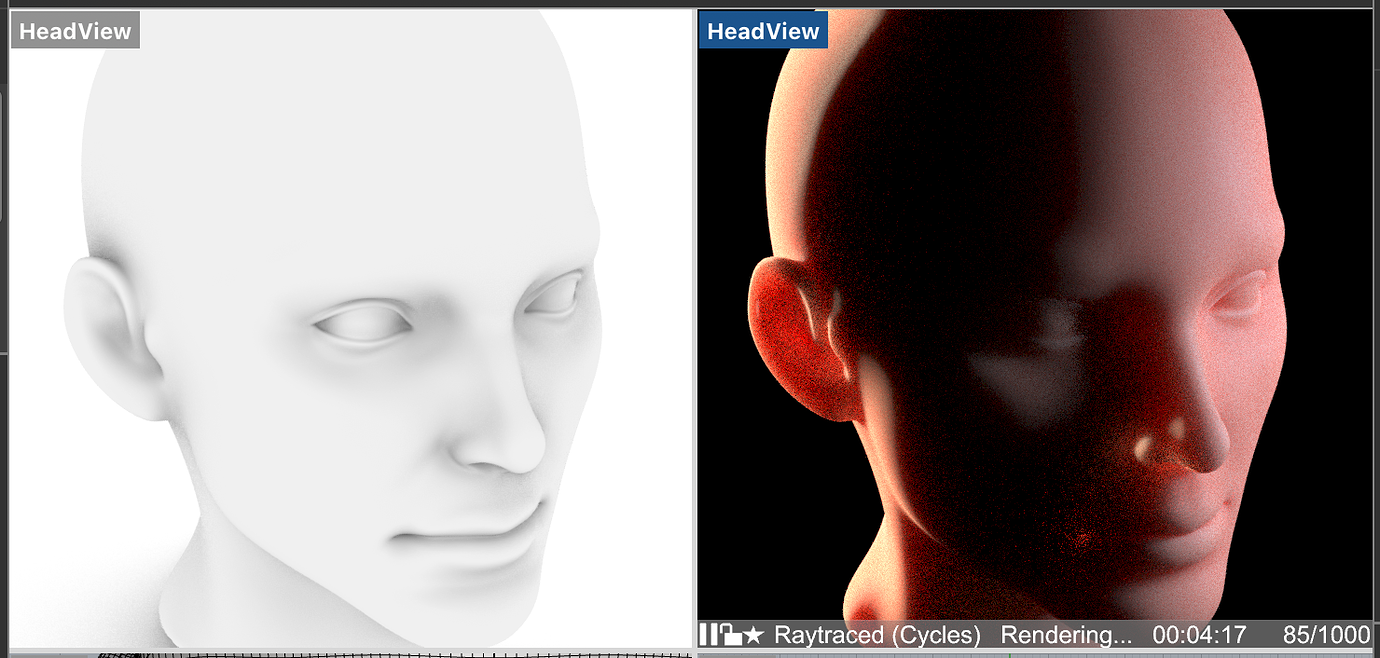Click the Raytraced (Cycles) display mode label

[x=878, y=634]
